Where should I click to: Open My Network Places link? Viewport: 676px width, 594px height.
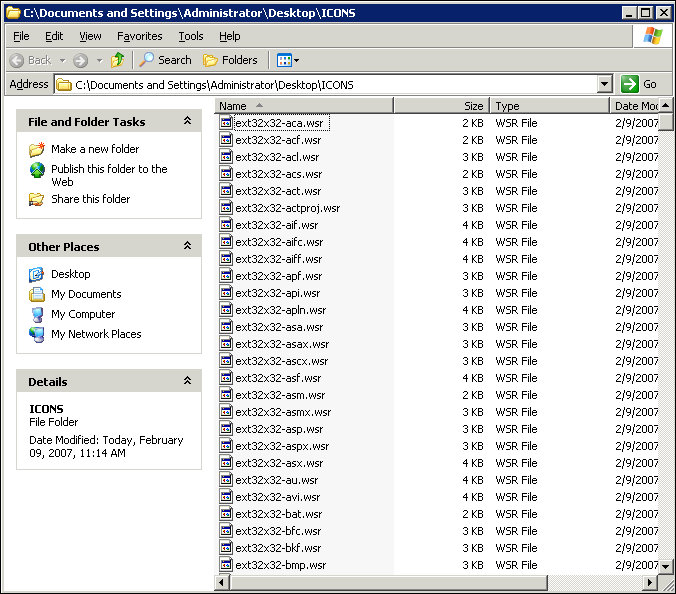point(96,334)
